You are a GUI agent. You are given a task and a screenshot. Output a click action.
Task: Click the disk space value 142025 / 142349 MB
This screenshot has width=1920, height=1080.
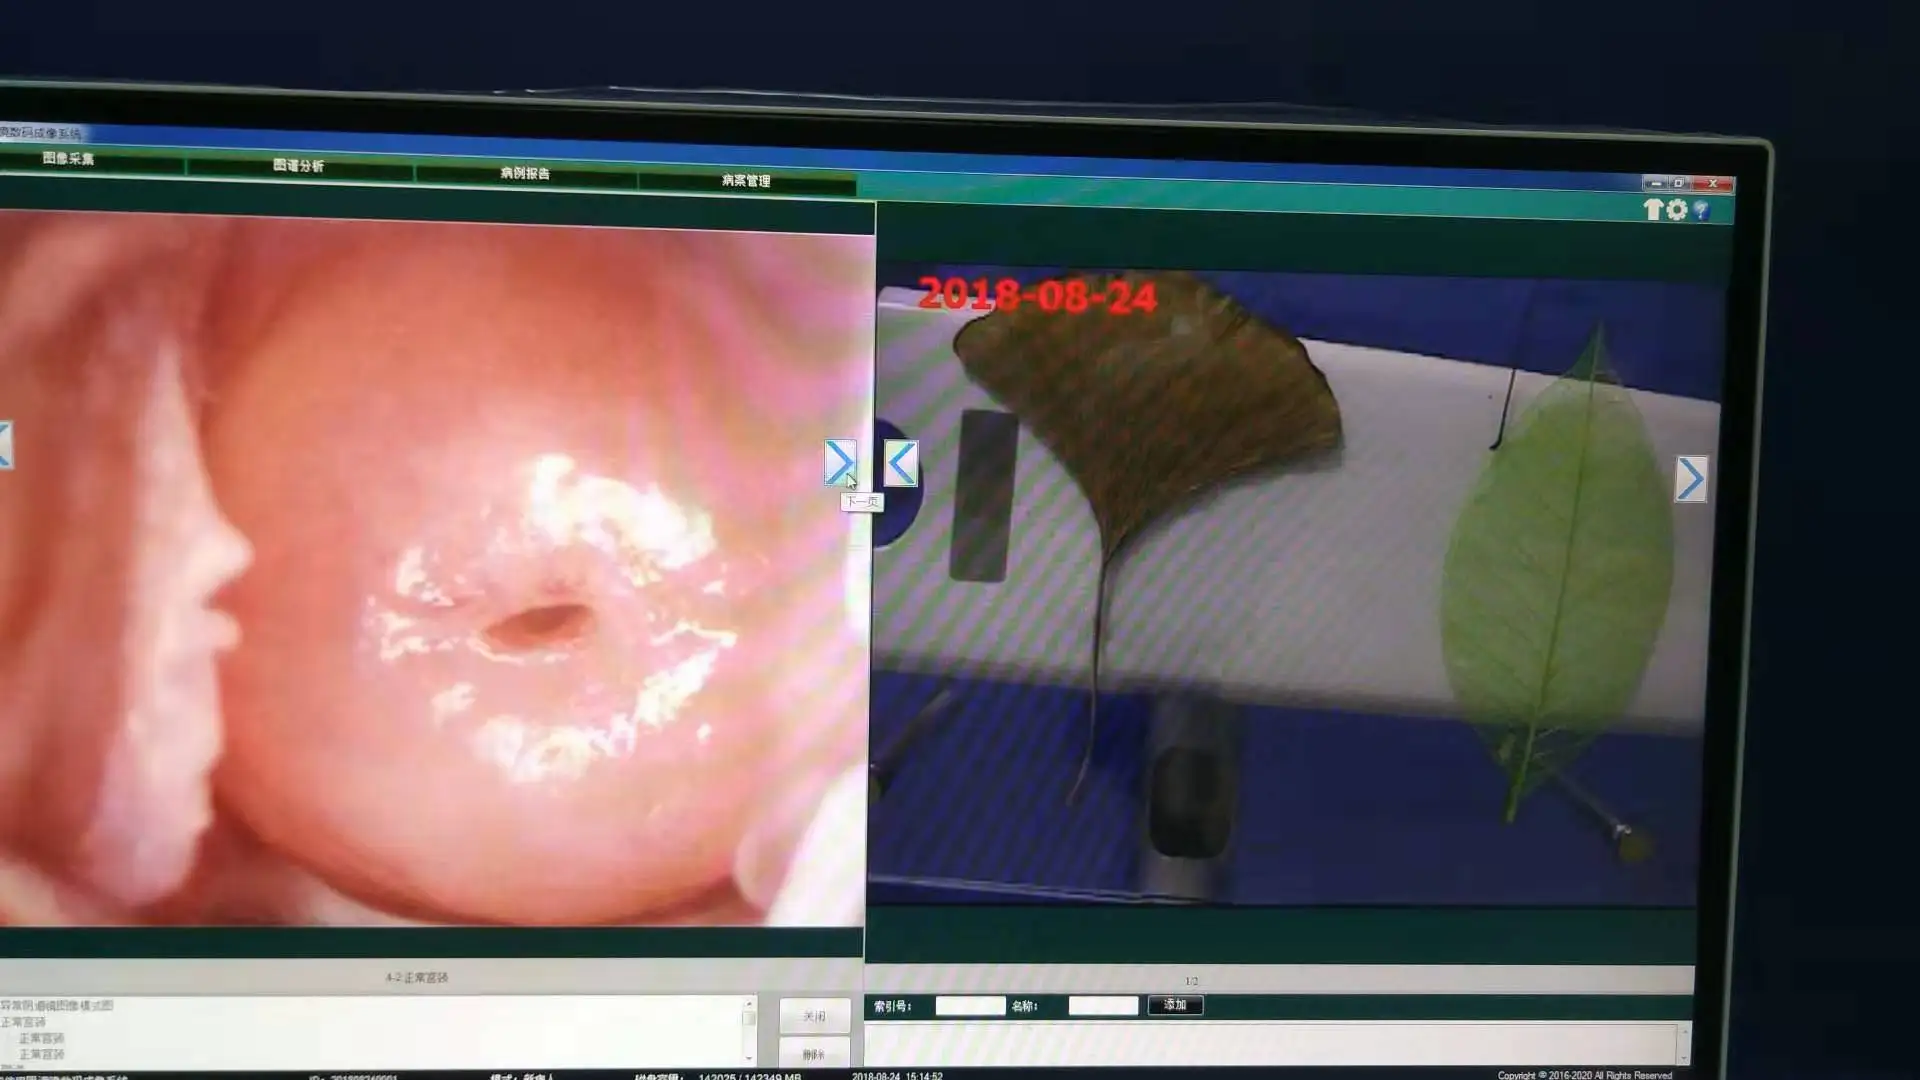click(749, 1076)
